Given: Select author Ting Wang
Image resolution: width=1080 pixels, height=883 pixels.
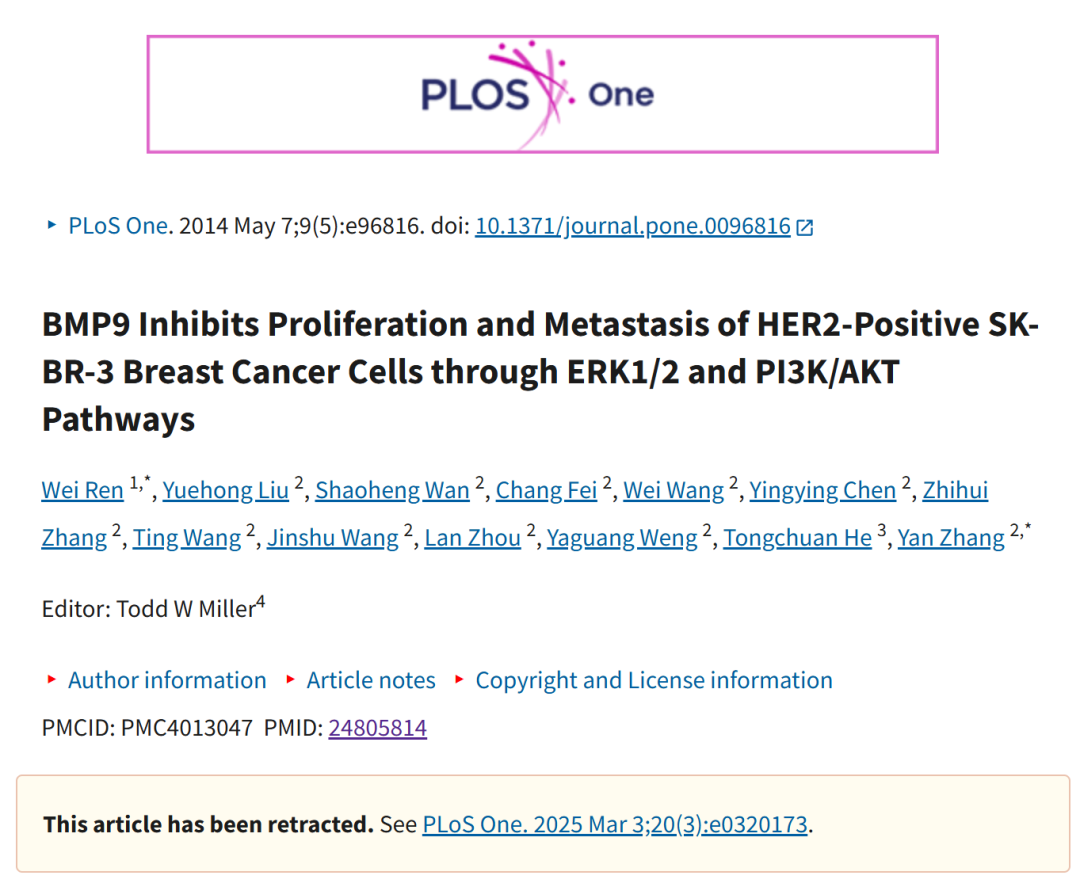Looking at the screenshot, I should click(187, 538).
